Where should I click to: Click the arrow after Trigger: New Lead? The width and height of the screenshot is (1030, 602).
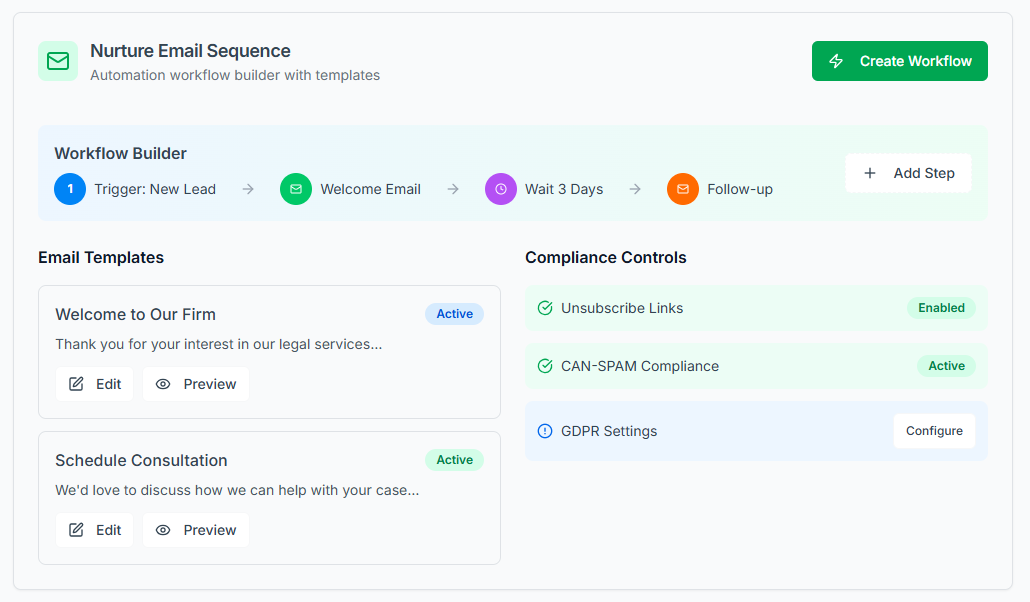(x=248, y=189)
